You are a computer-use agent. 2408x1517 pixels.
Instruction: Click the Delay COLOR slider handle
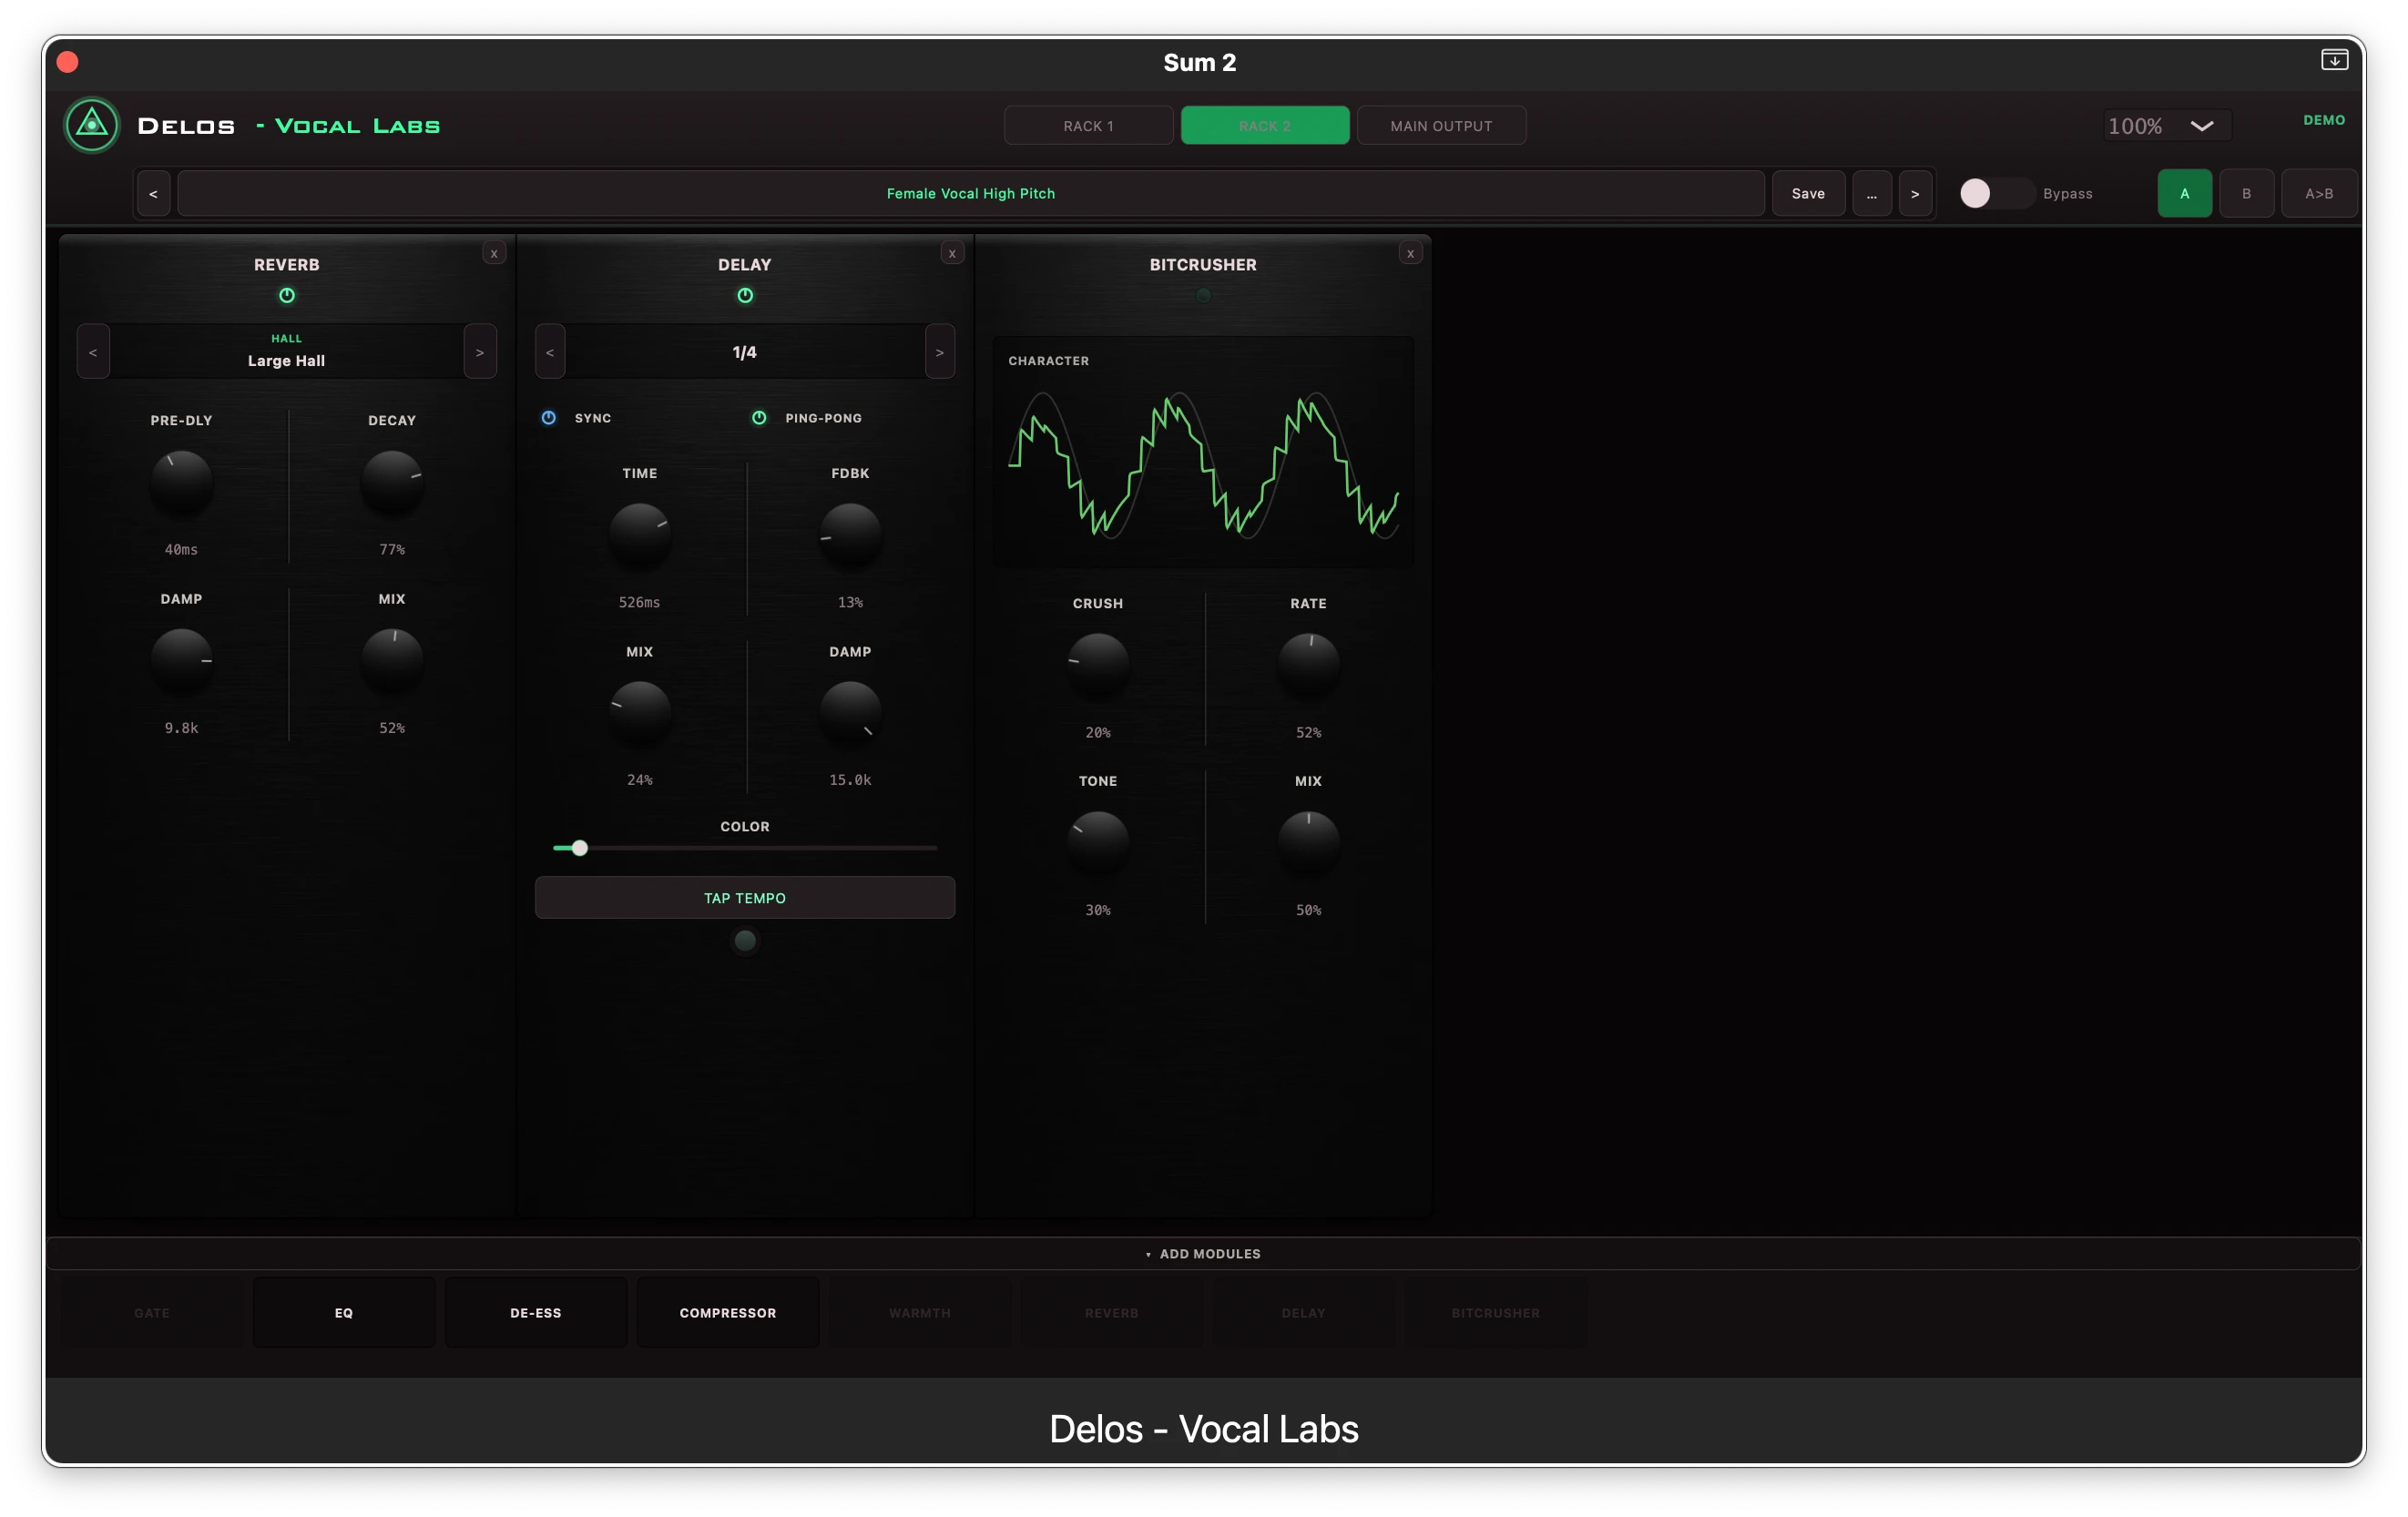[579, 848]
